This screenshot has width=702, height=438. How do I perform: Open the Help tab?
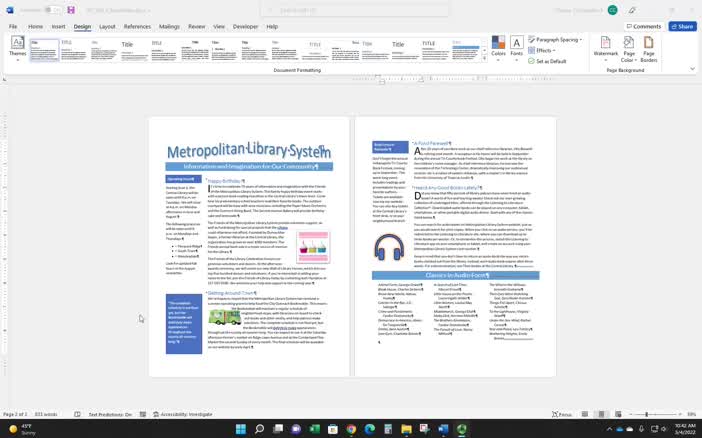272,27
